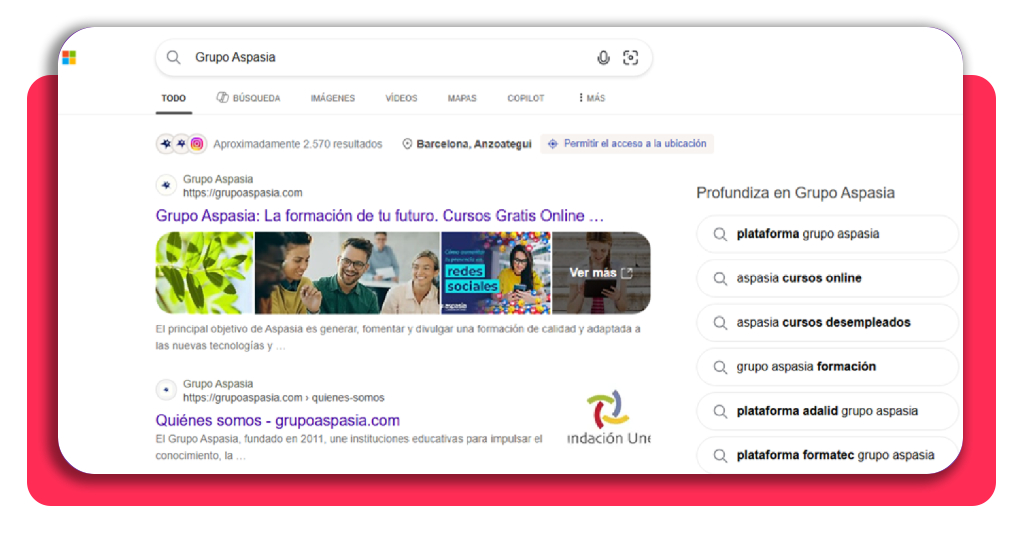This screenshot has height=536, width=1024.
Task: Click the Fundación logo thumbnail
Action: point(609,418)
